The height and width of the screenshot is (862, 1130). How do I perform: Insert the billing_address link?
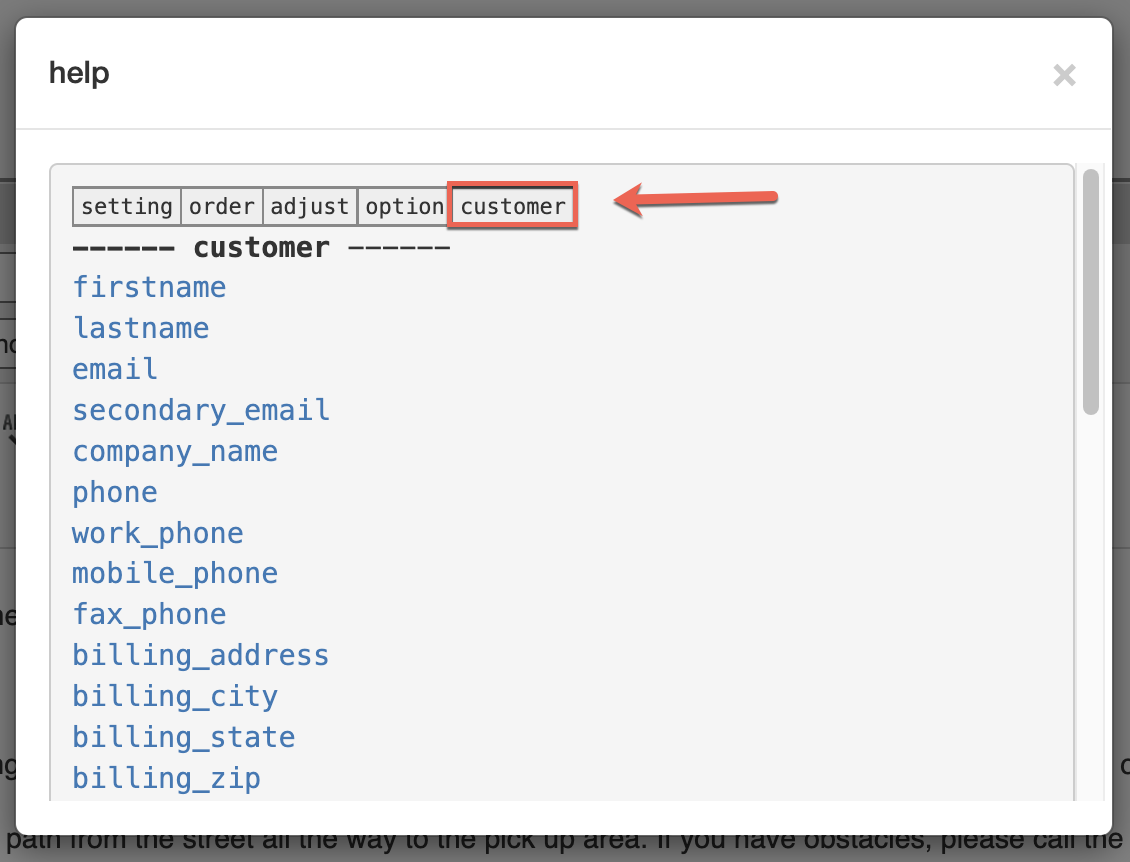pos(201,656)
